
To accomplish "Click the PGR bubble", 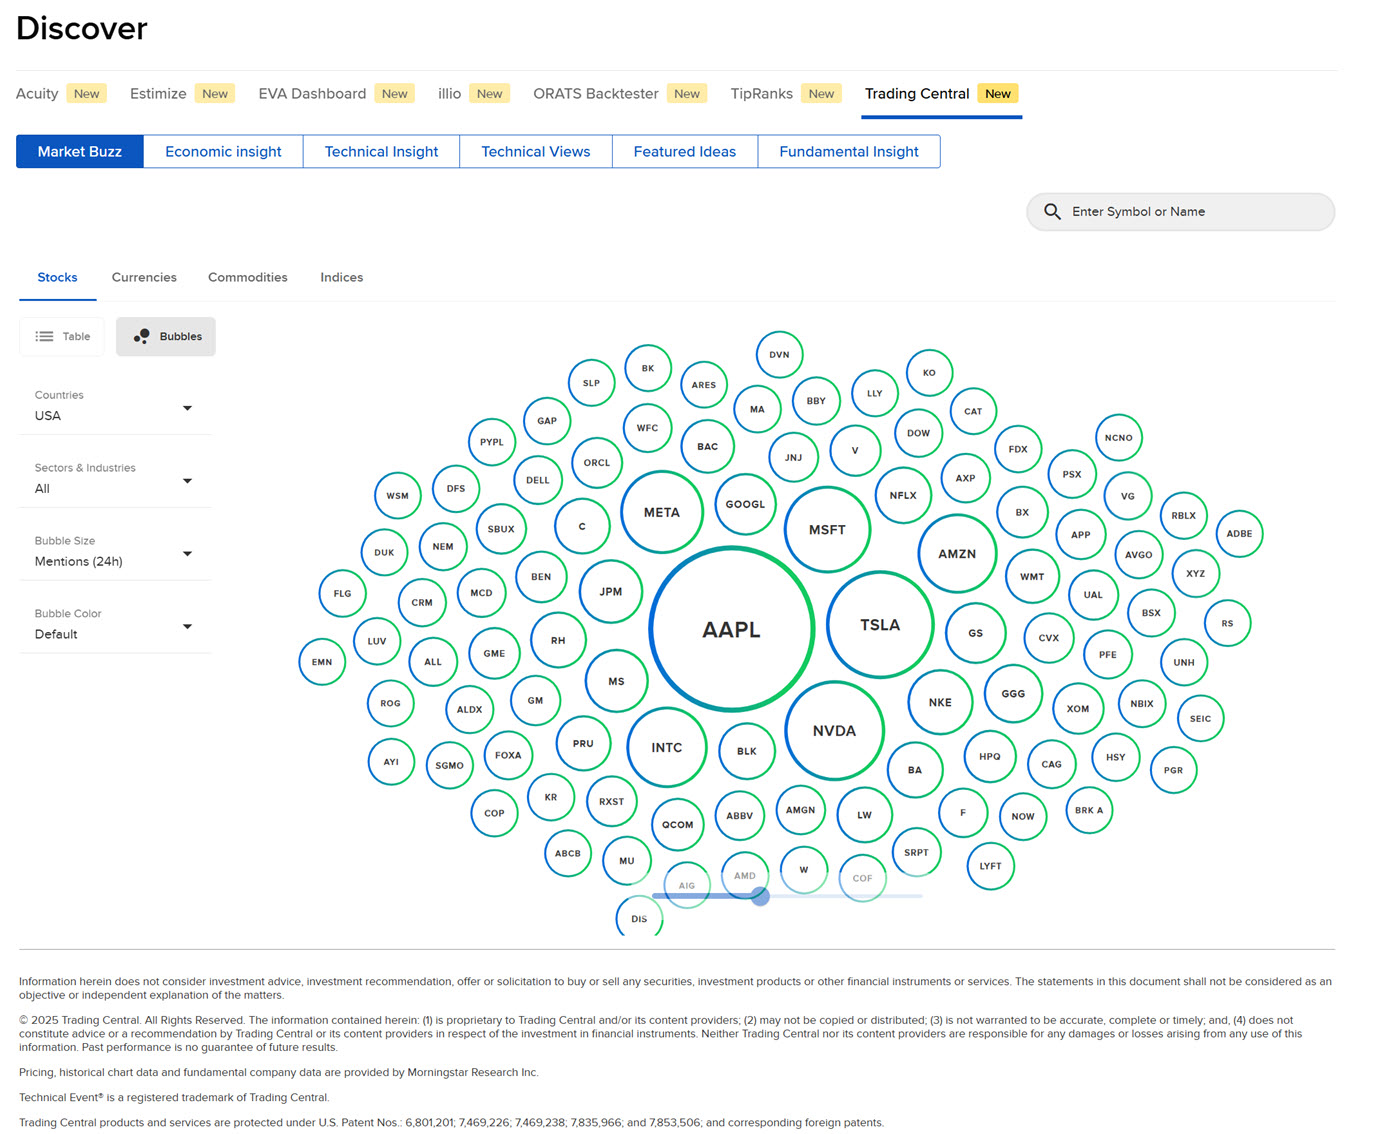I will (1174, 771).
